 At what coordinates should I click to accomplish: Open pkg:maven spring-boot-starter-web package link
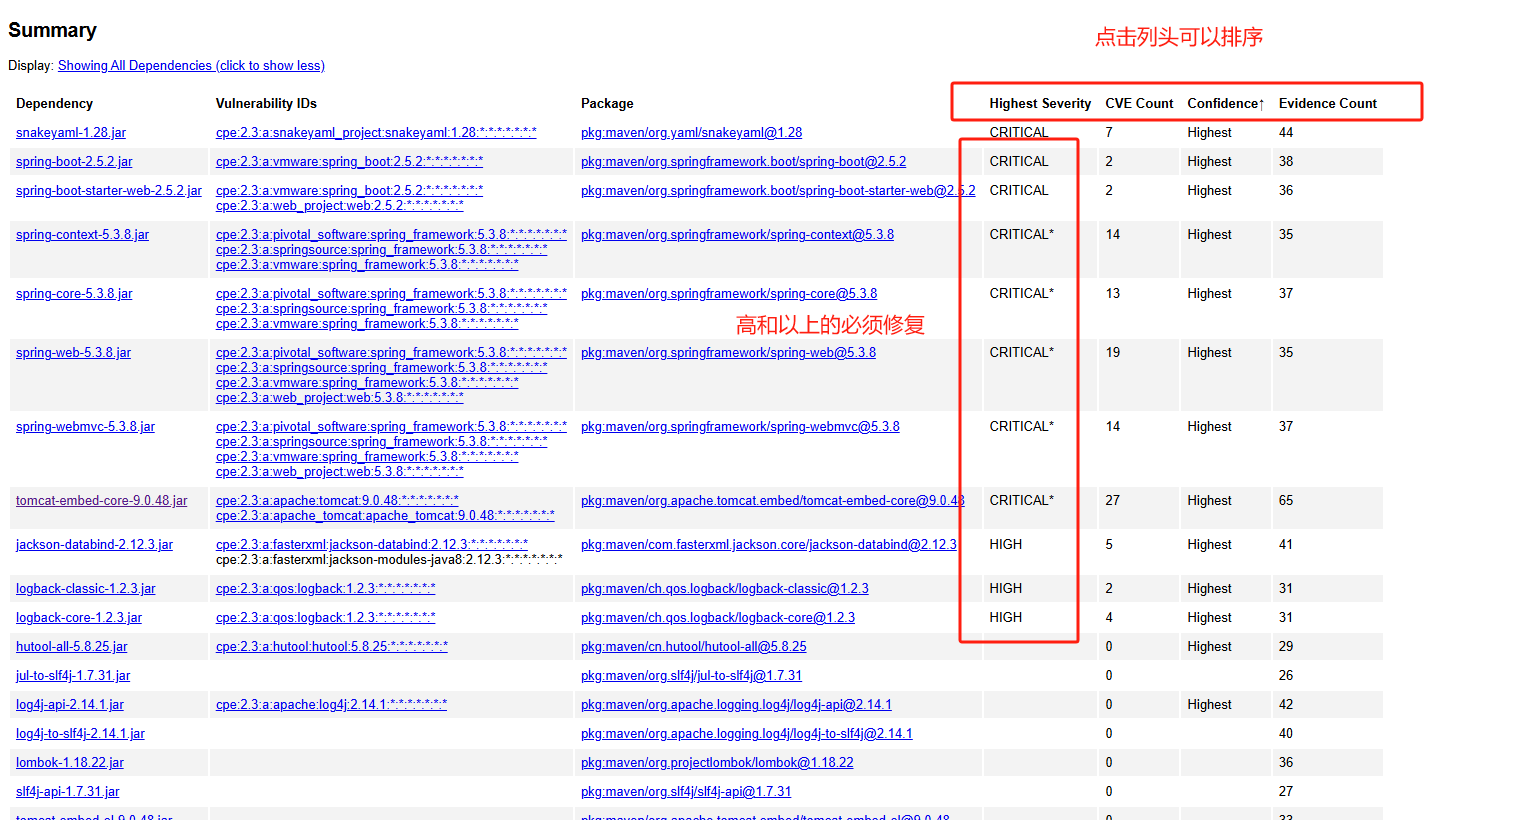click(778, 191)
